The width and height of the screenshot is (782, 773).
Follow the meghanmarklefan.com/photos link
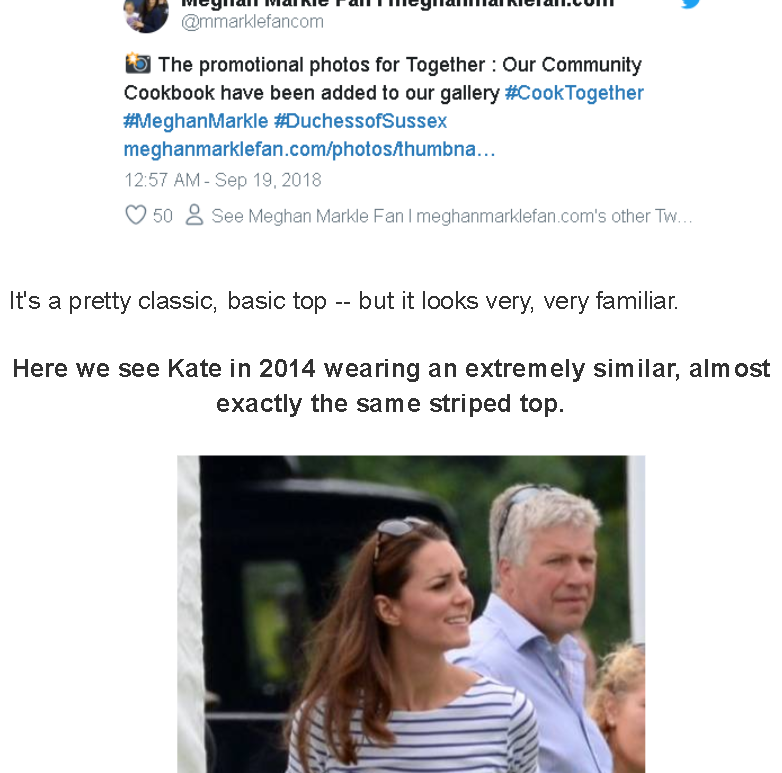click(309, 149)
